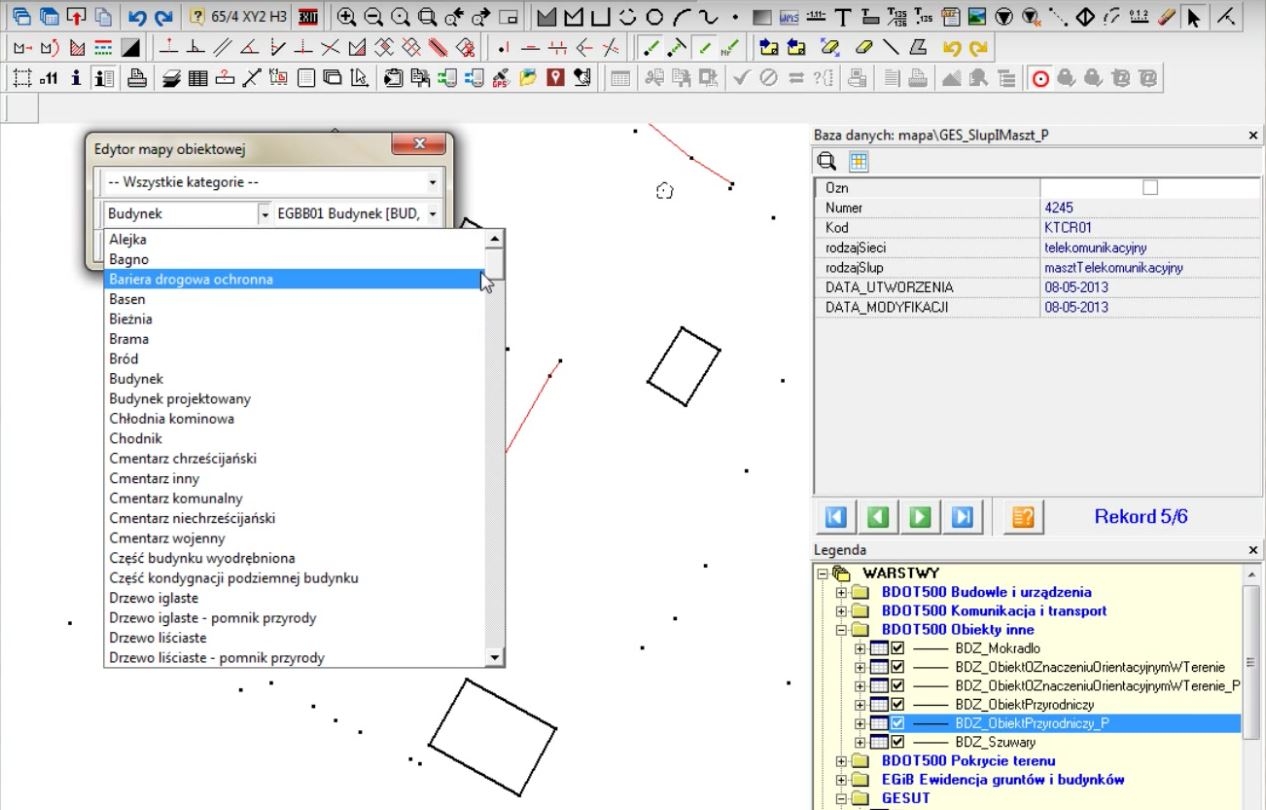This screenshot has height=810, width=1266.
Task: Click the printer icon in third toolbar
Action: [x=138, y=79]
